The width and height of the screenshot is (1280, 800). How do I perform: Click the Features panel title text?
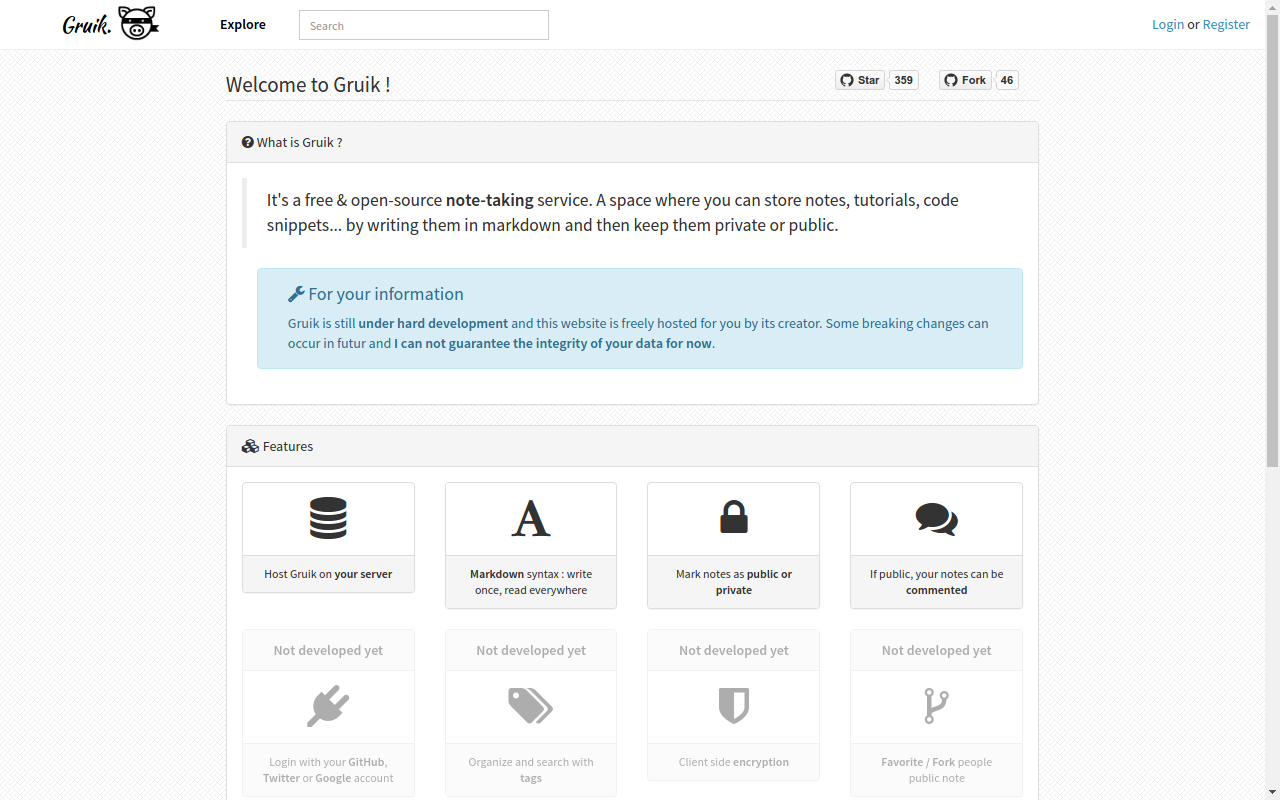click(288, 446)
